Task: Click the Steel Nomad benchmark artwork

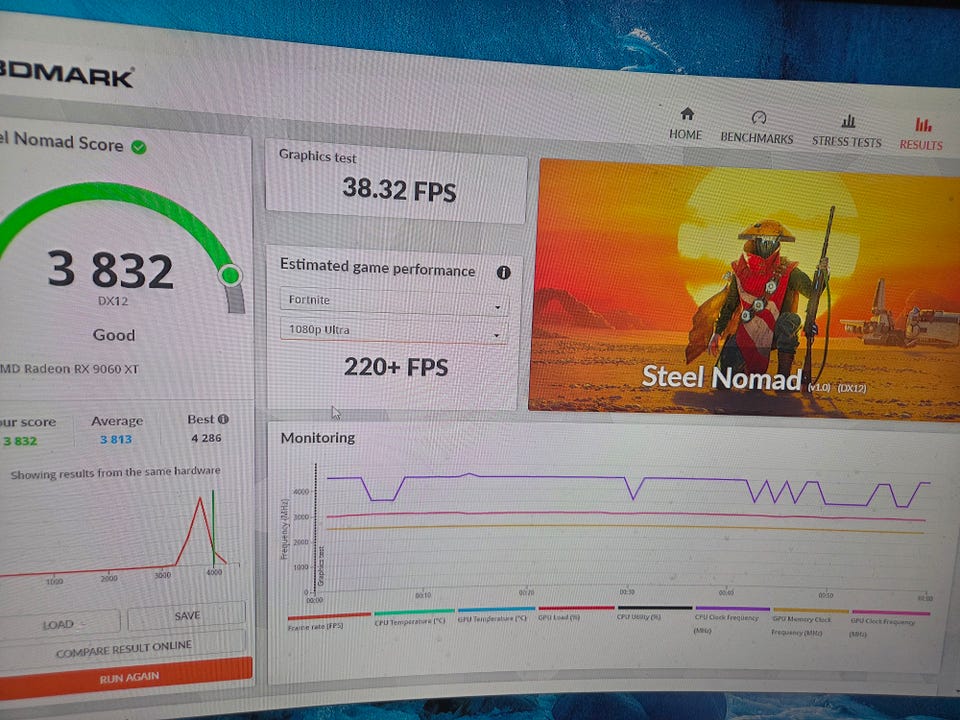Action: pos(744,290)
